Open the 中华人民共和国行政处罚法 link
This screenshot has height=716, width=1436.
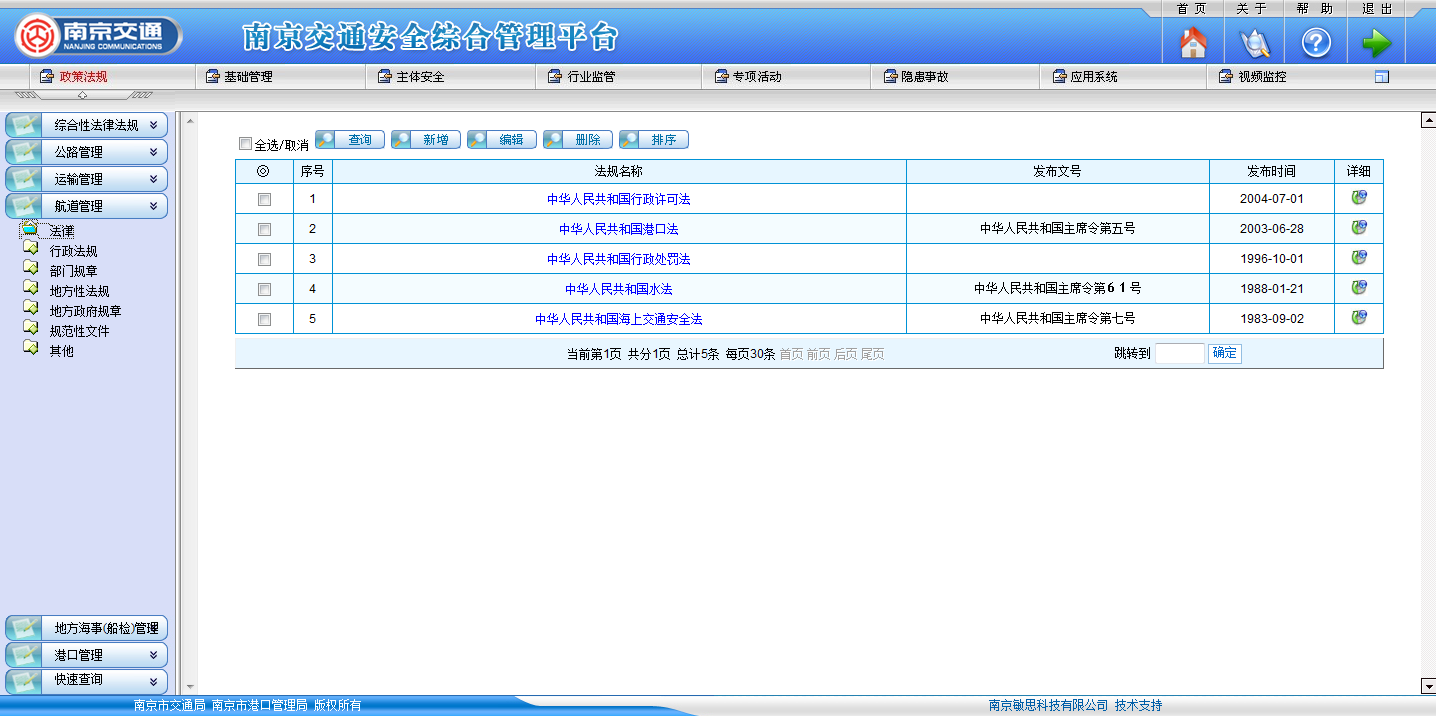click(x=618, y=259)
